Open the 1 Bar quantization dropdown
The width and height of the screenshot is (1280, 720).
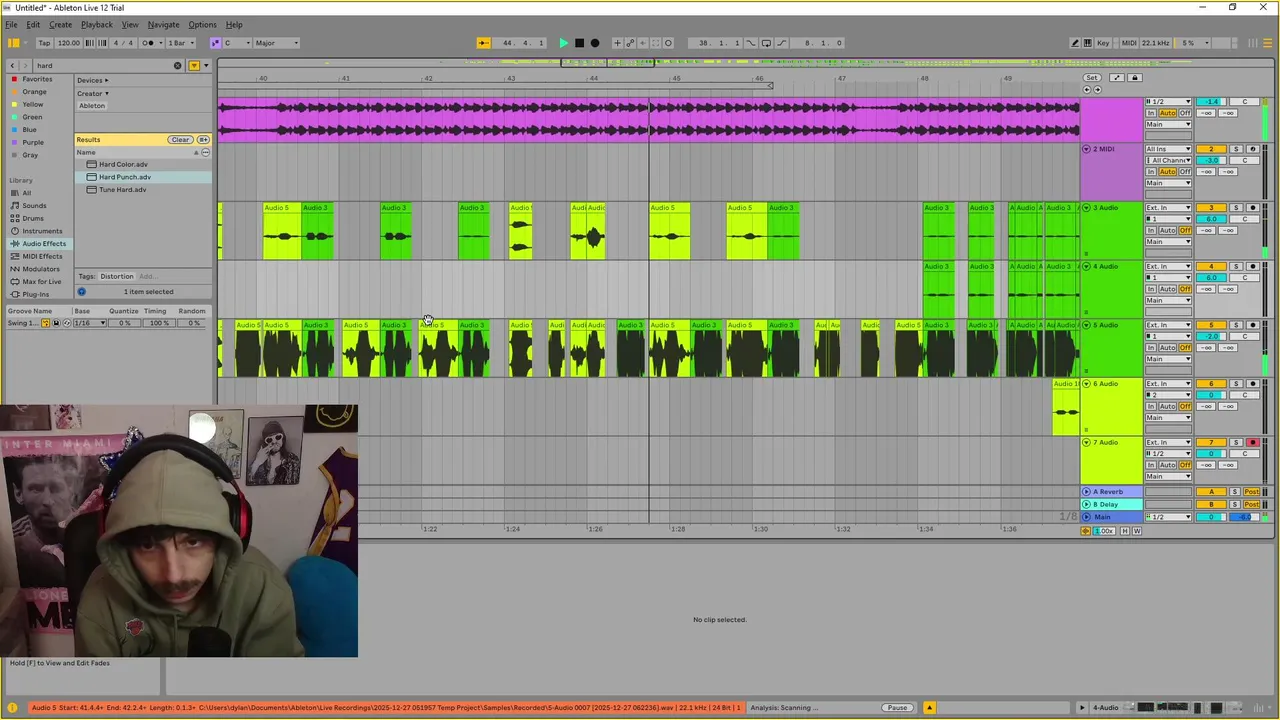180,43
